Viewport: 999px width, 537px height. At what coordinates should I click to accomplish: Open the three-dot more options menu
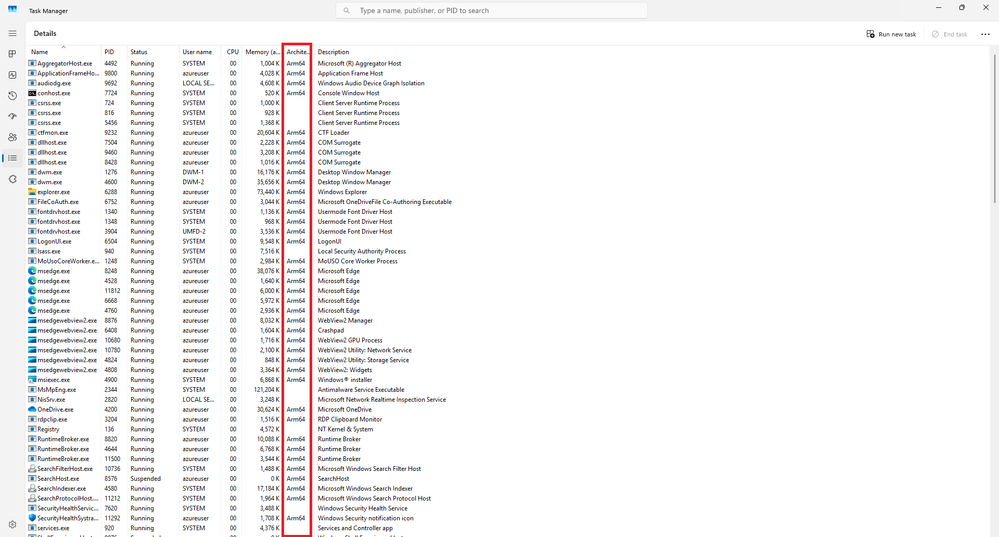(x=985, y=34)
